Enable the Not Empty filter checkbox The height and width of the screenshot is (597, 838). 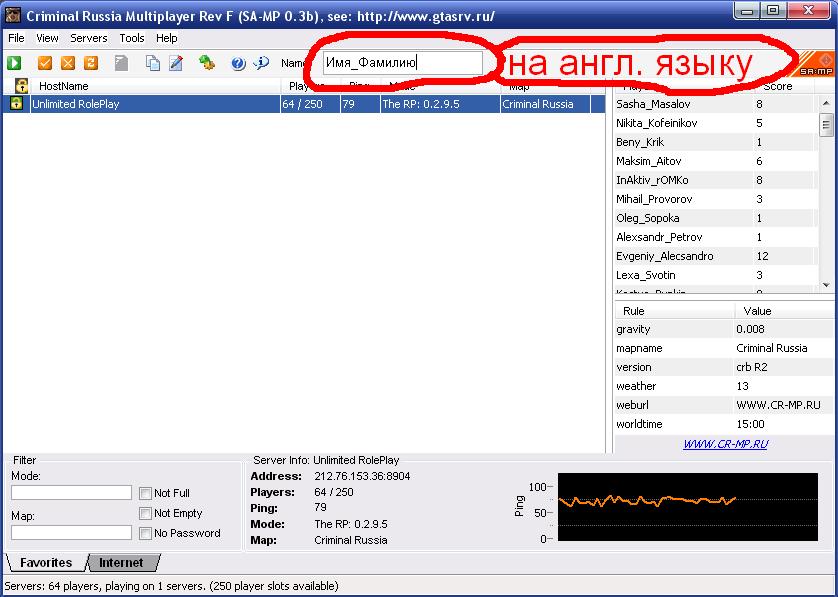point(145,513)
